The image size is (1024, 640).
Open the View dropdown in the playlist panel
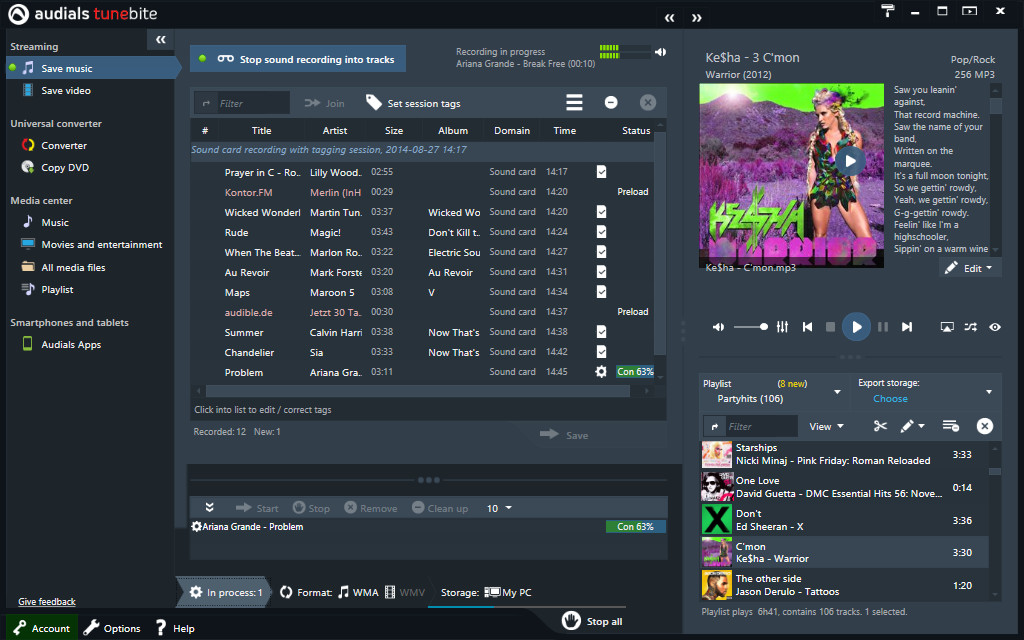824,426
